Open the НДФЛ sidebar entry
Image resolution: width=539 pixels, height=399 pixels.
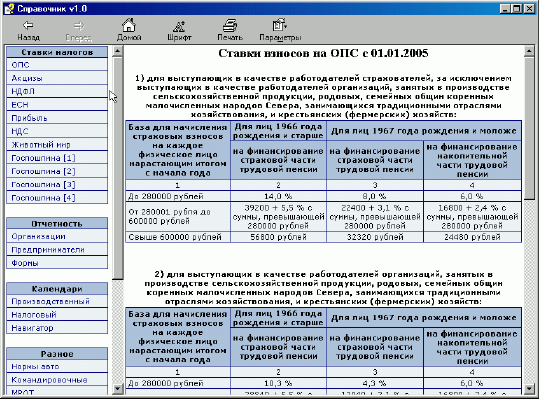pyautogui.click(x=57, y=91)
